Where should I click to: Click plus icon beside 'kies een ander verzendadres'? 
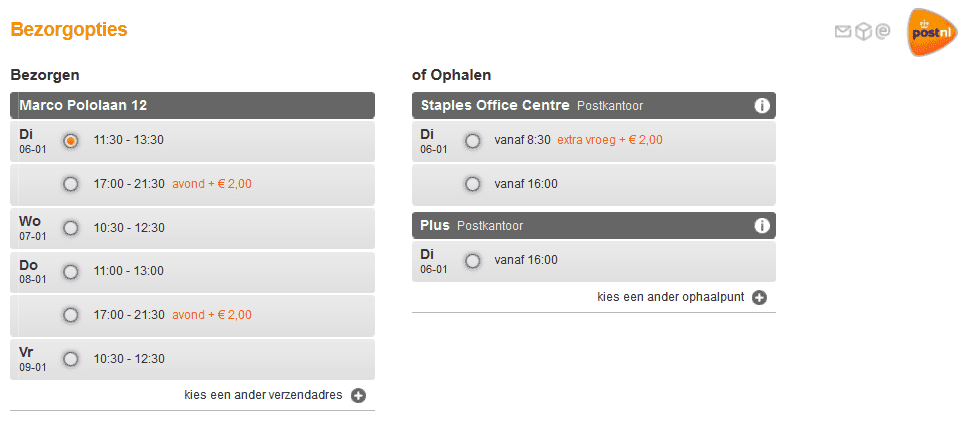click(358, 395)
